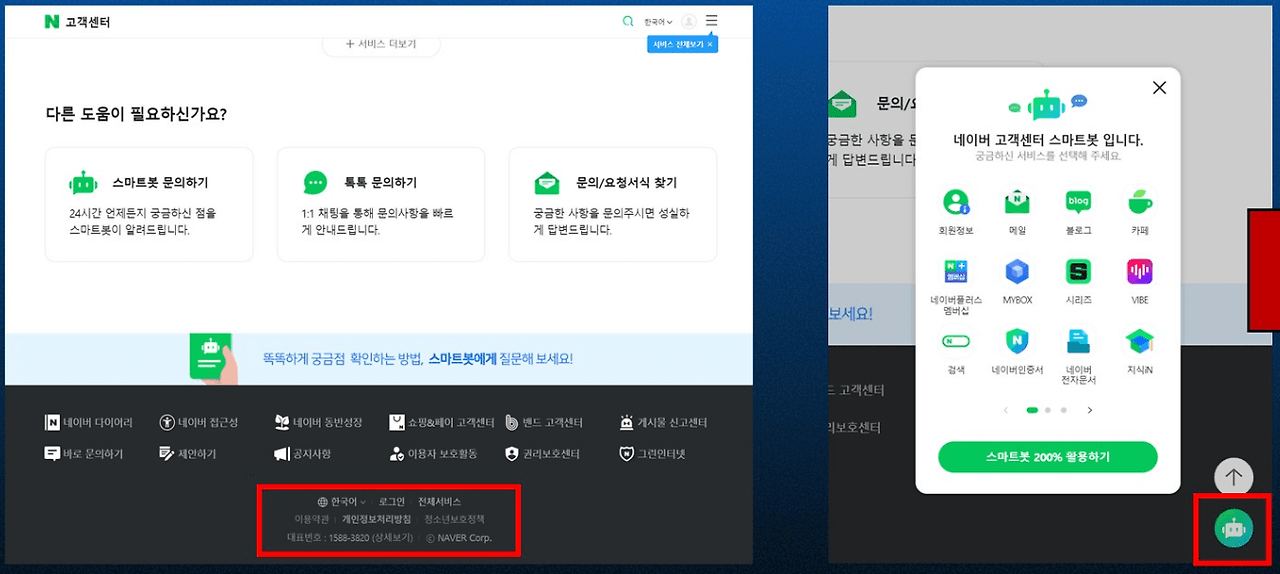Viewport: 1280px width, 574px height.
Task: Click 제안하기 in footer
Action: (x=188, y=454)
